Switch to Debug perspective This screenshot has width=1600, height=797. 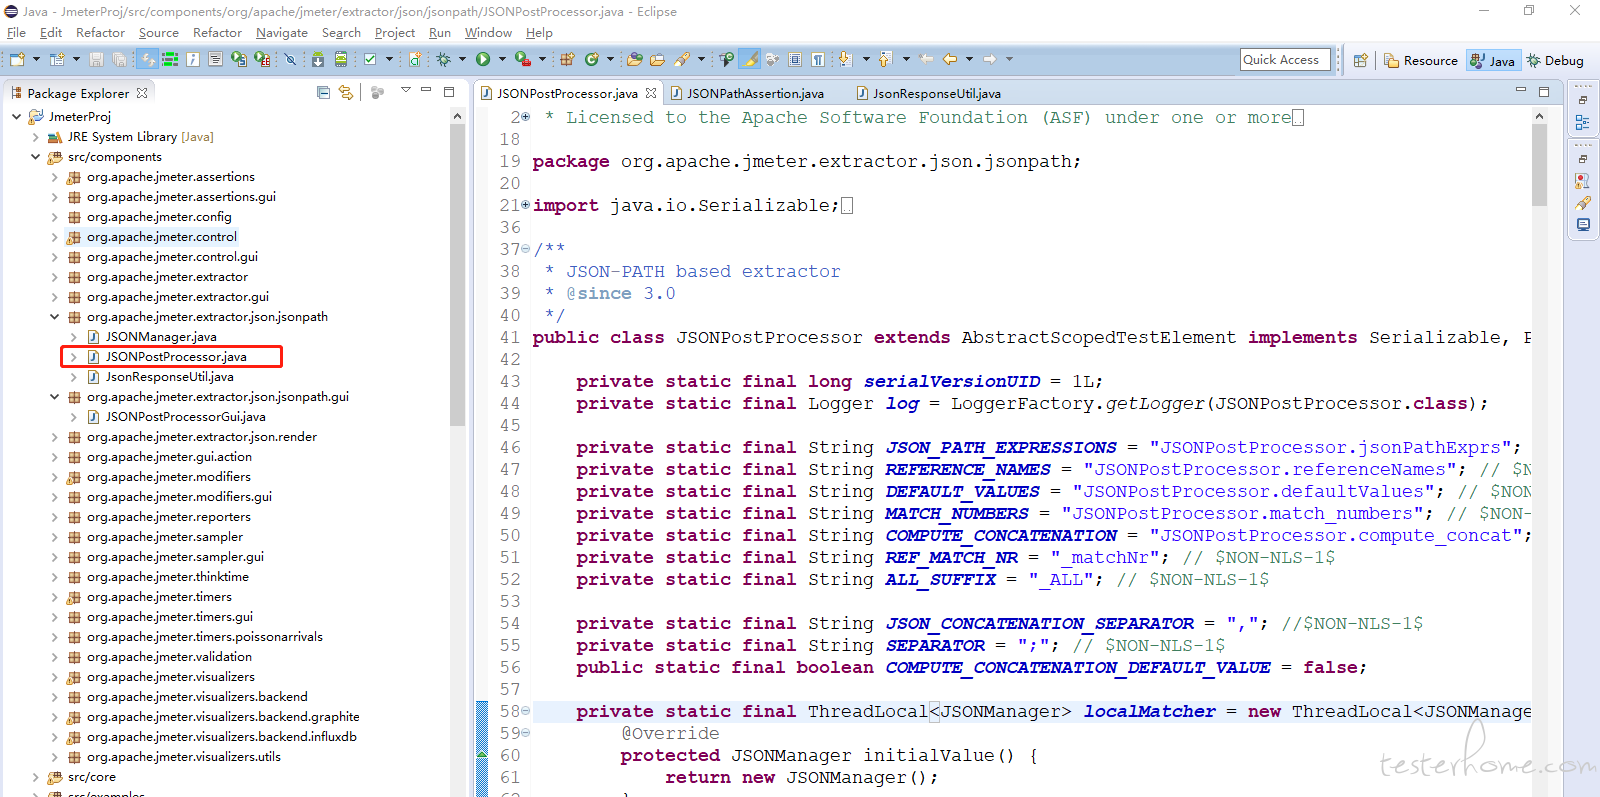point(1555,60)
